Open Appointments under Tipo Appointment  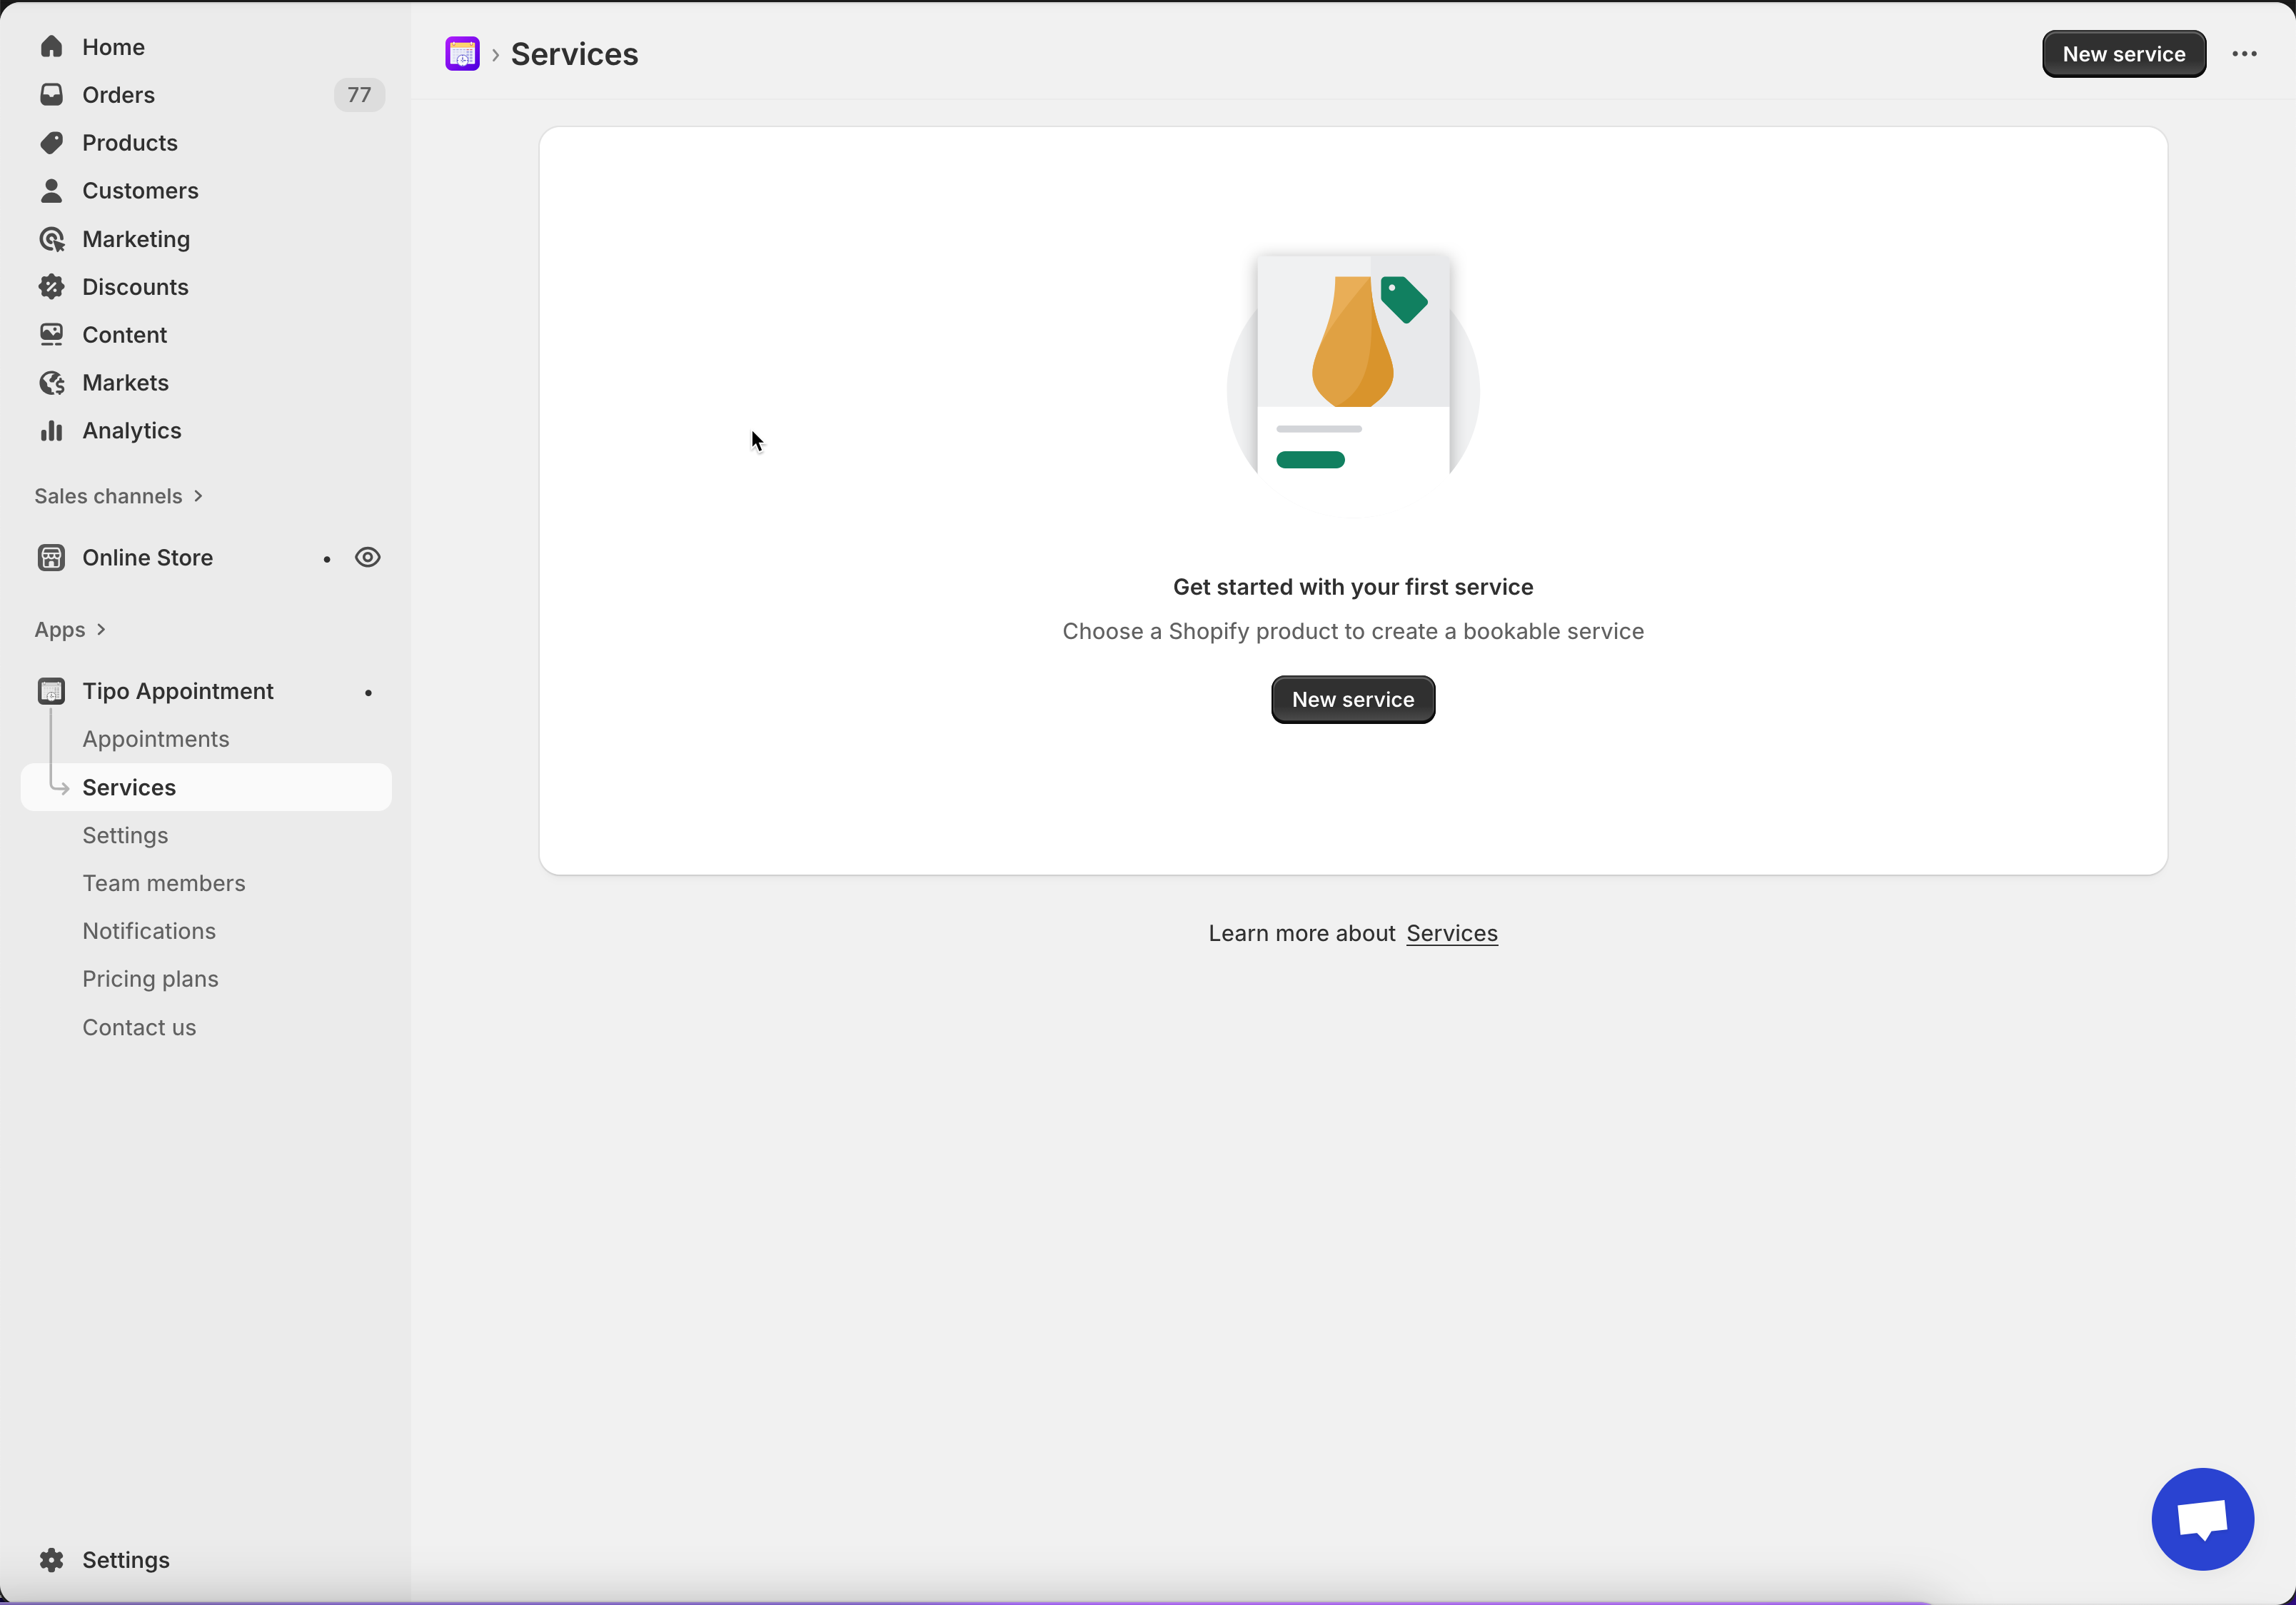[155, 739]
